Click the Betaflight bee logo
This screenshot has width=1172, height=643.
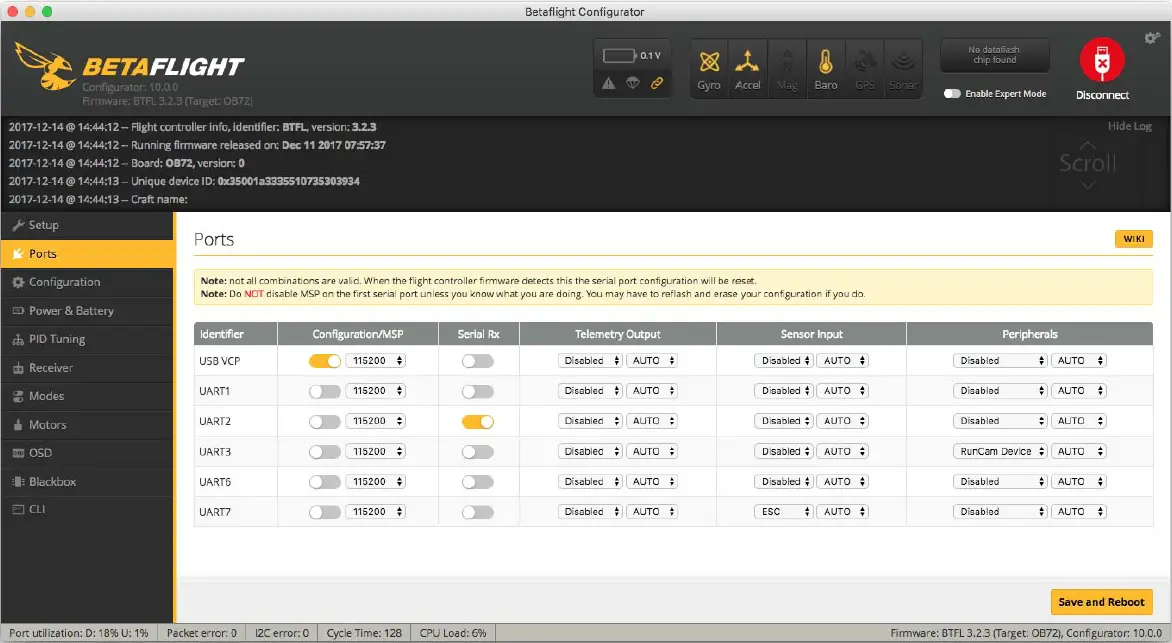pyautogui.click(x=45, y=66)
